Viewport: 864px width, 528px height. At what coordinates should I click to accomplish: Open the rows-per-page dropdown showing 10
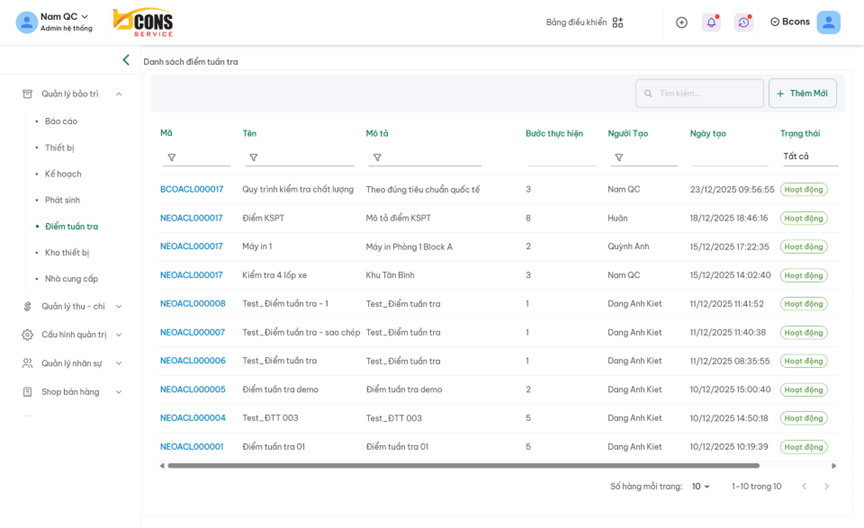pos(701,487)
